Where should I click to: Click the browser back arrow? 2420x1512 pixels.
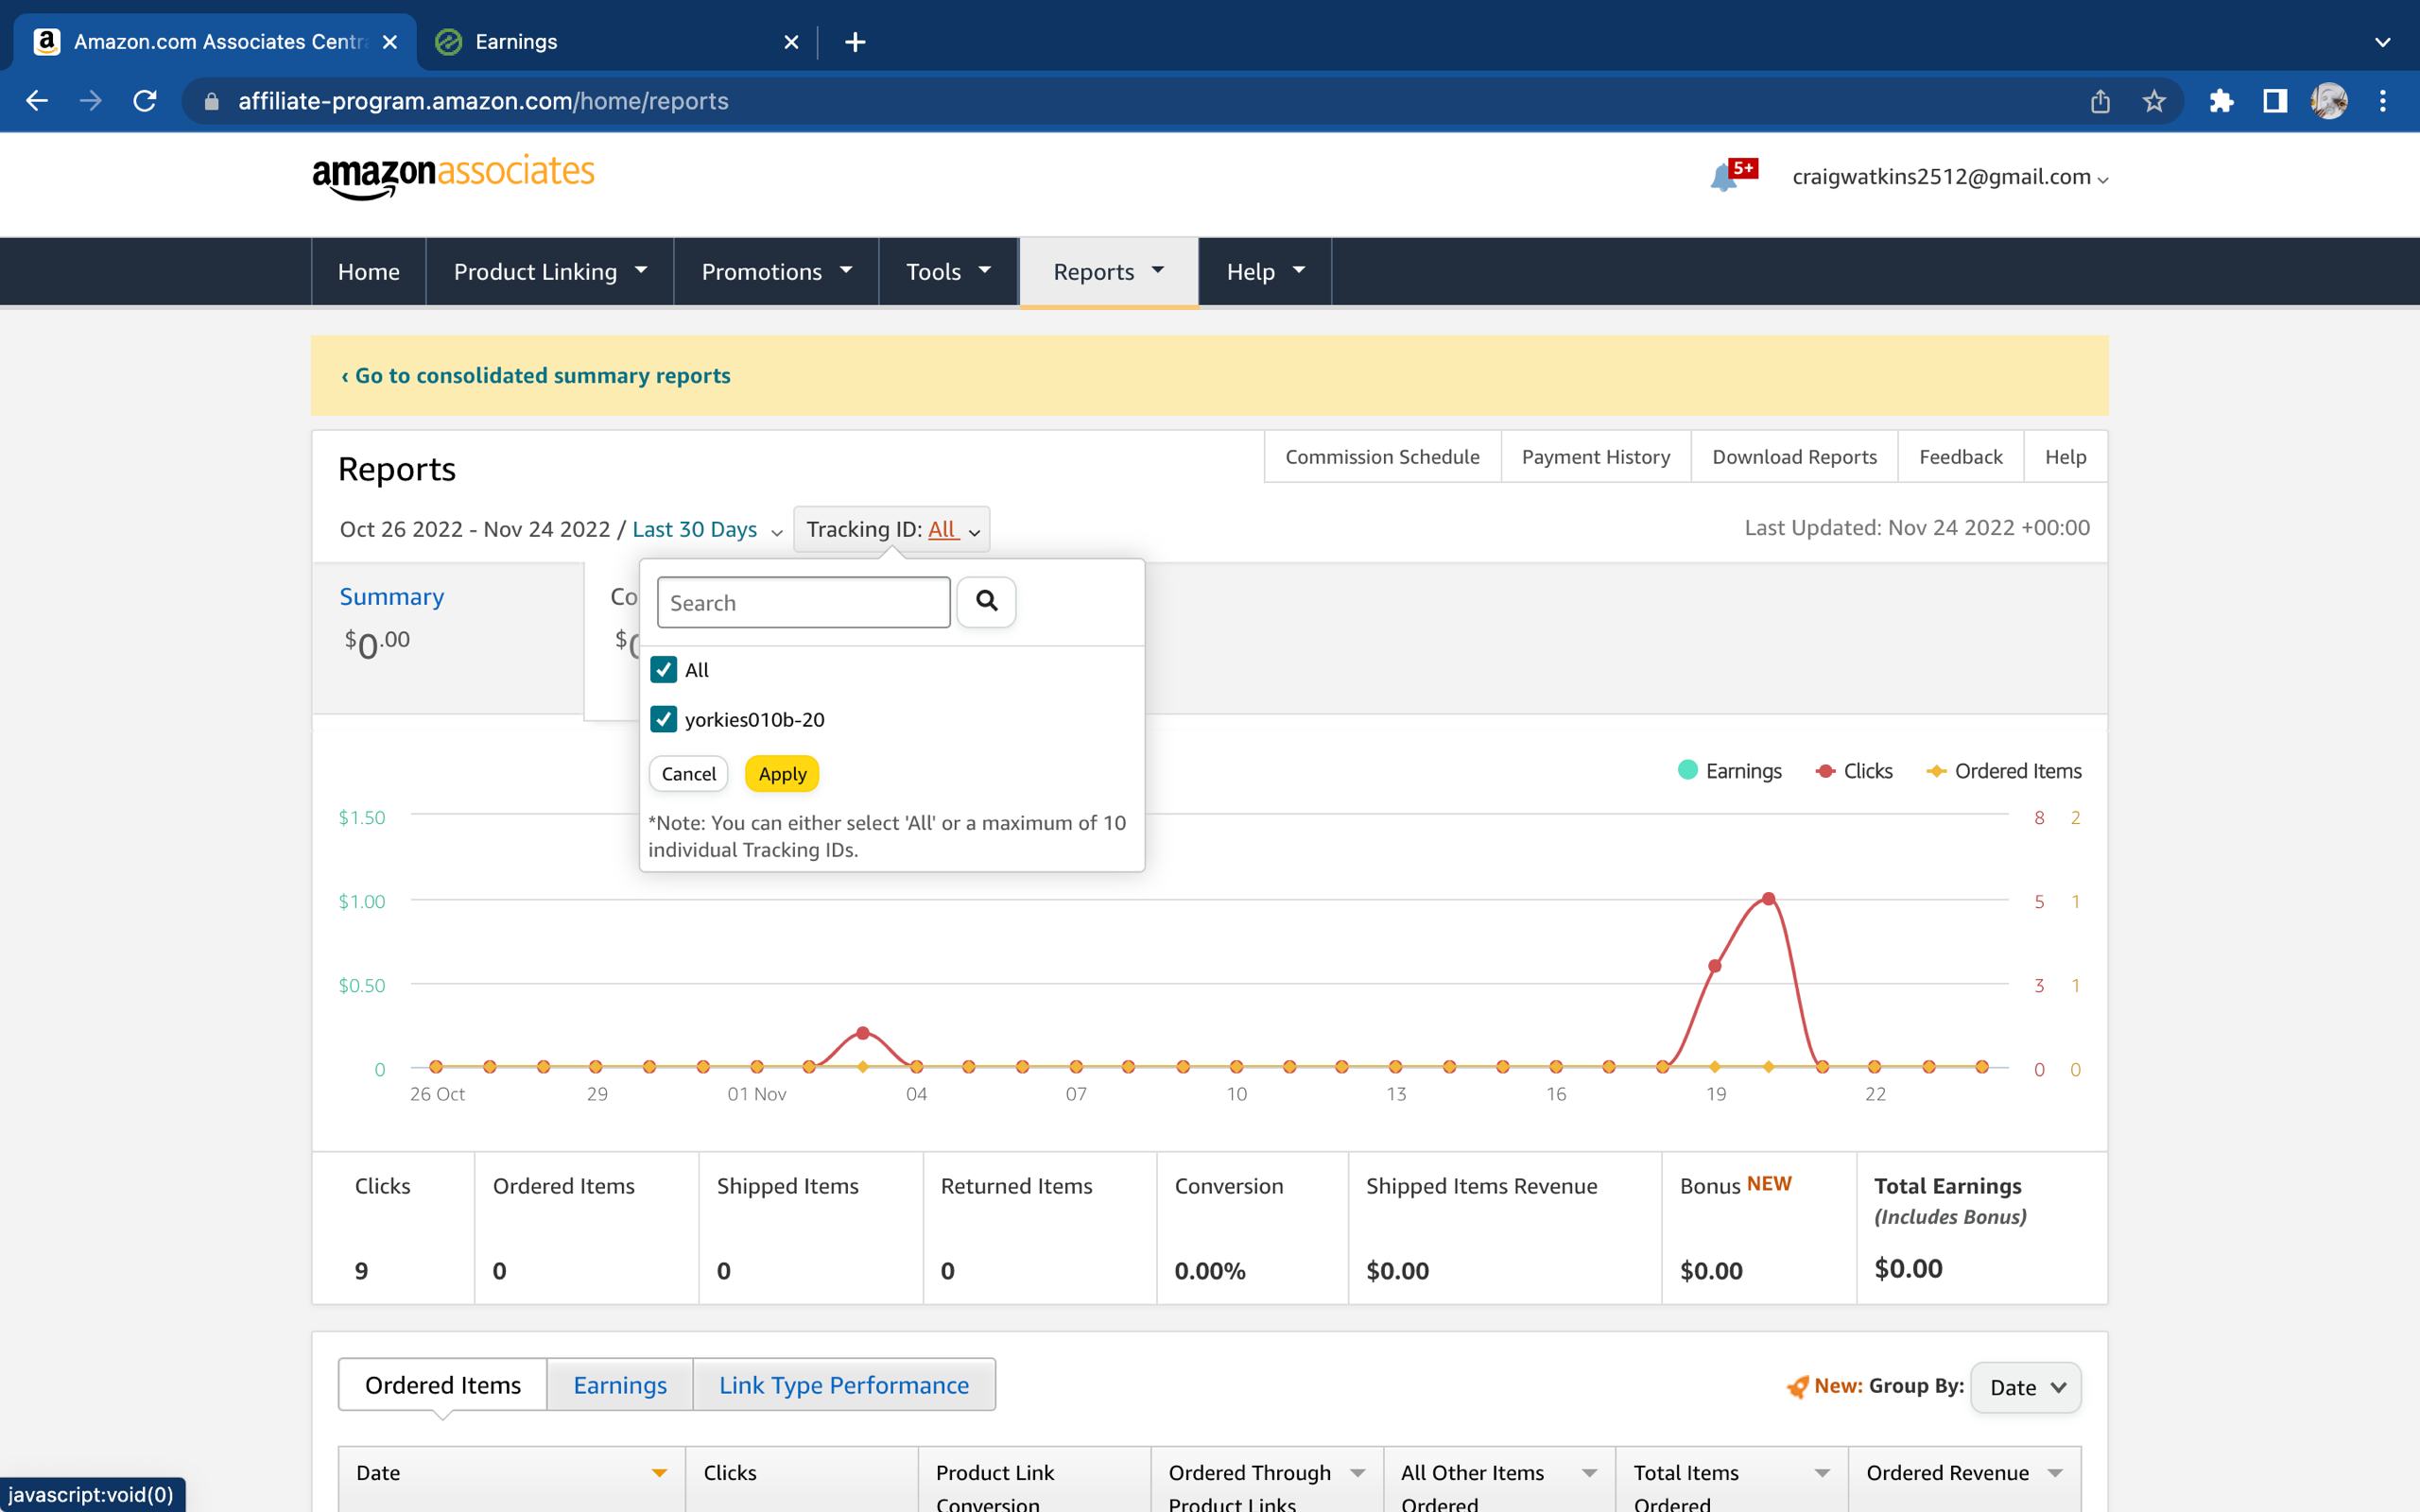[37, 101]
